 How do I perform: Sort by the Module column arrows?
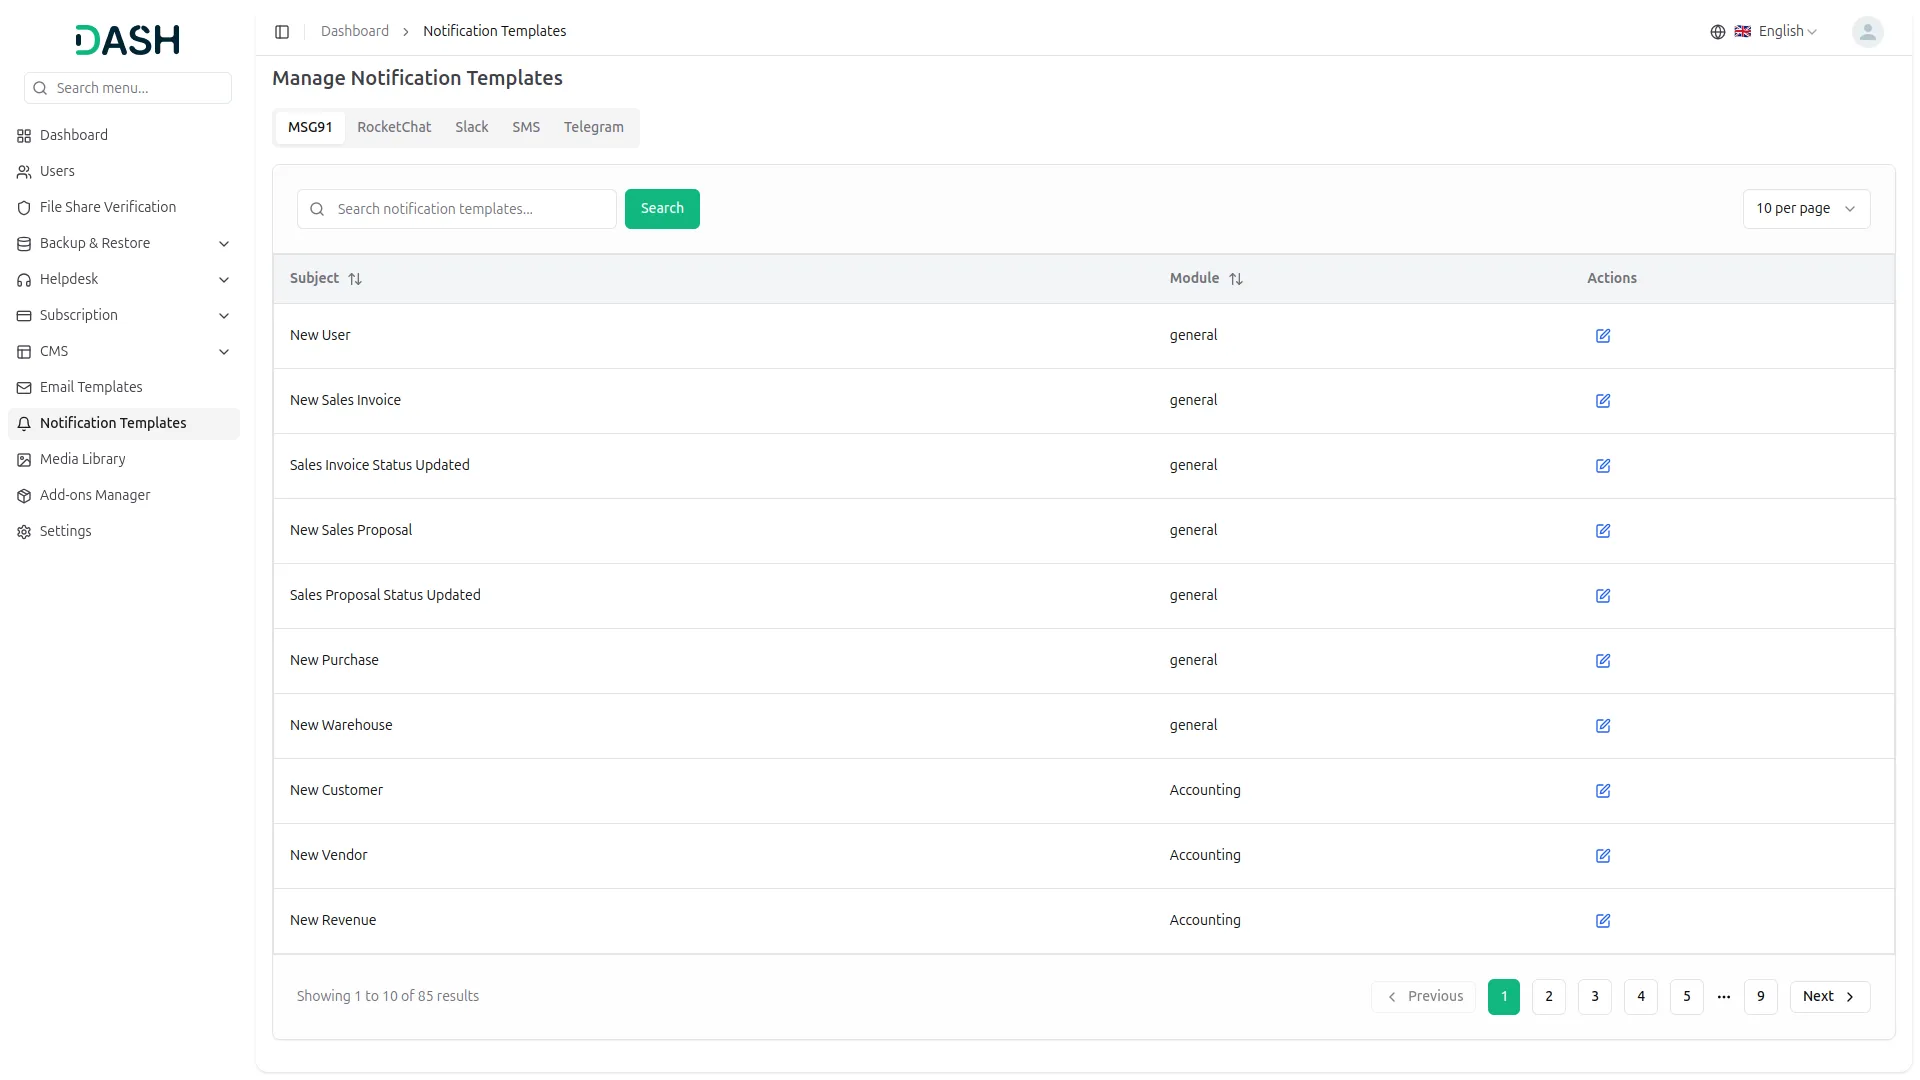click(1236, 279)
